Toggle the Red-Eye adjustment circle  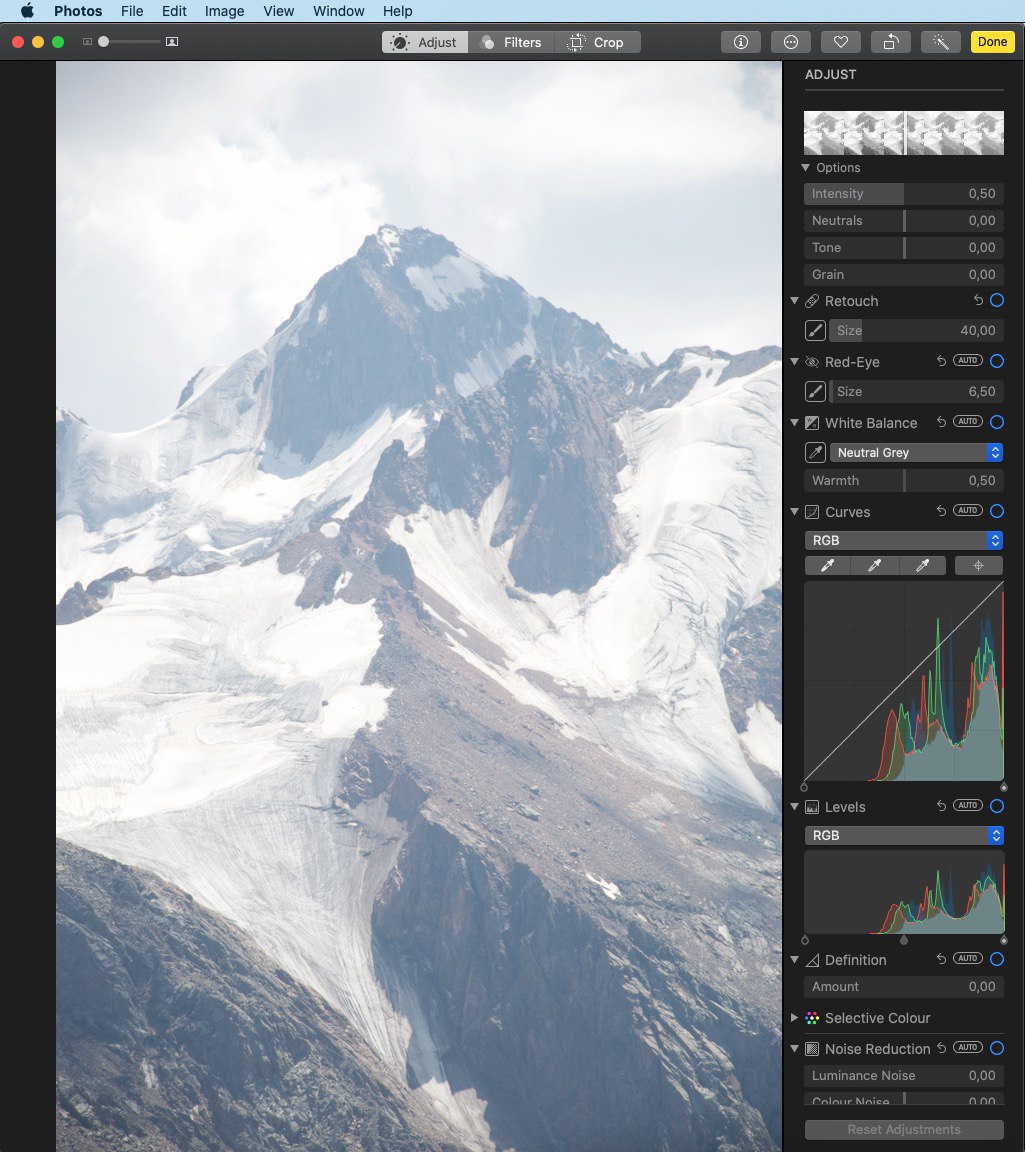[x=997, y=361]
